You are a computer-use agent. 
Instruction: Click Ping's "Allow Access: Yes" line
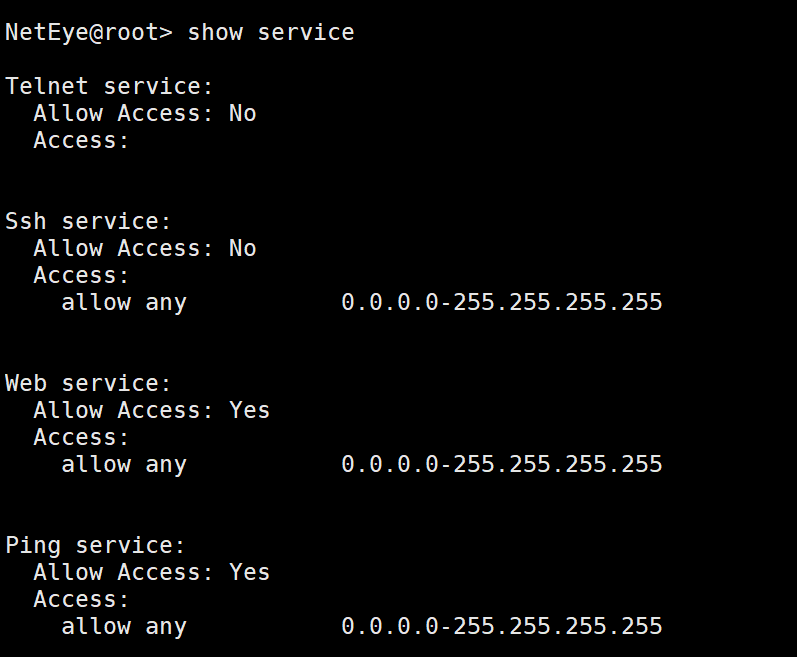(x=151, y=572)
